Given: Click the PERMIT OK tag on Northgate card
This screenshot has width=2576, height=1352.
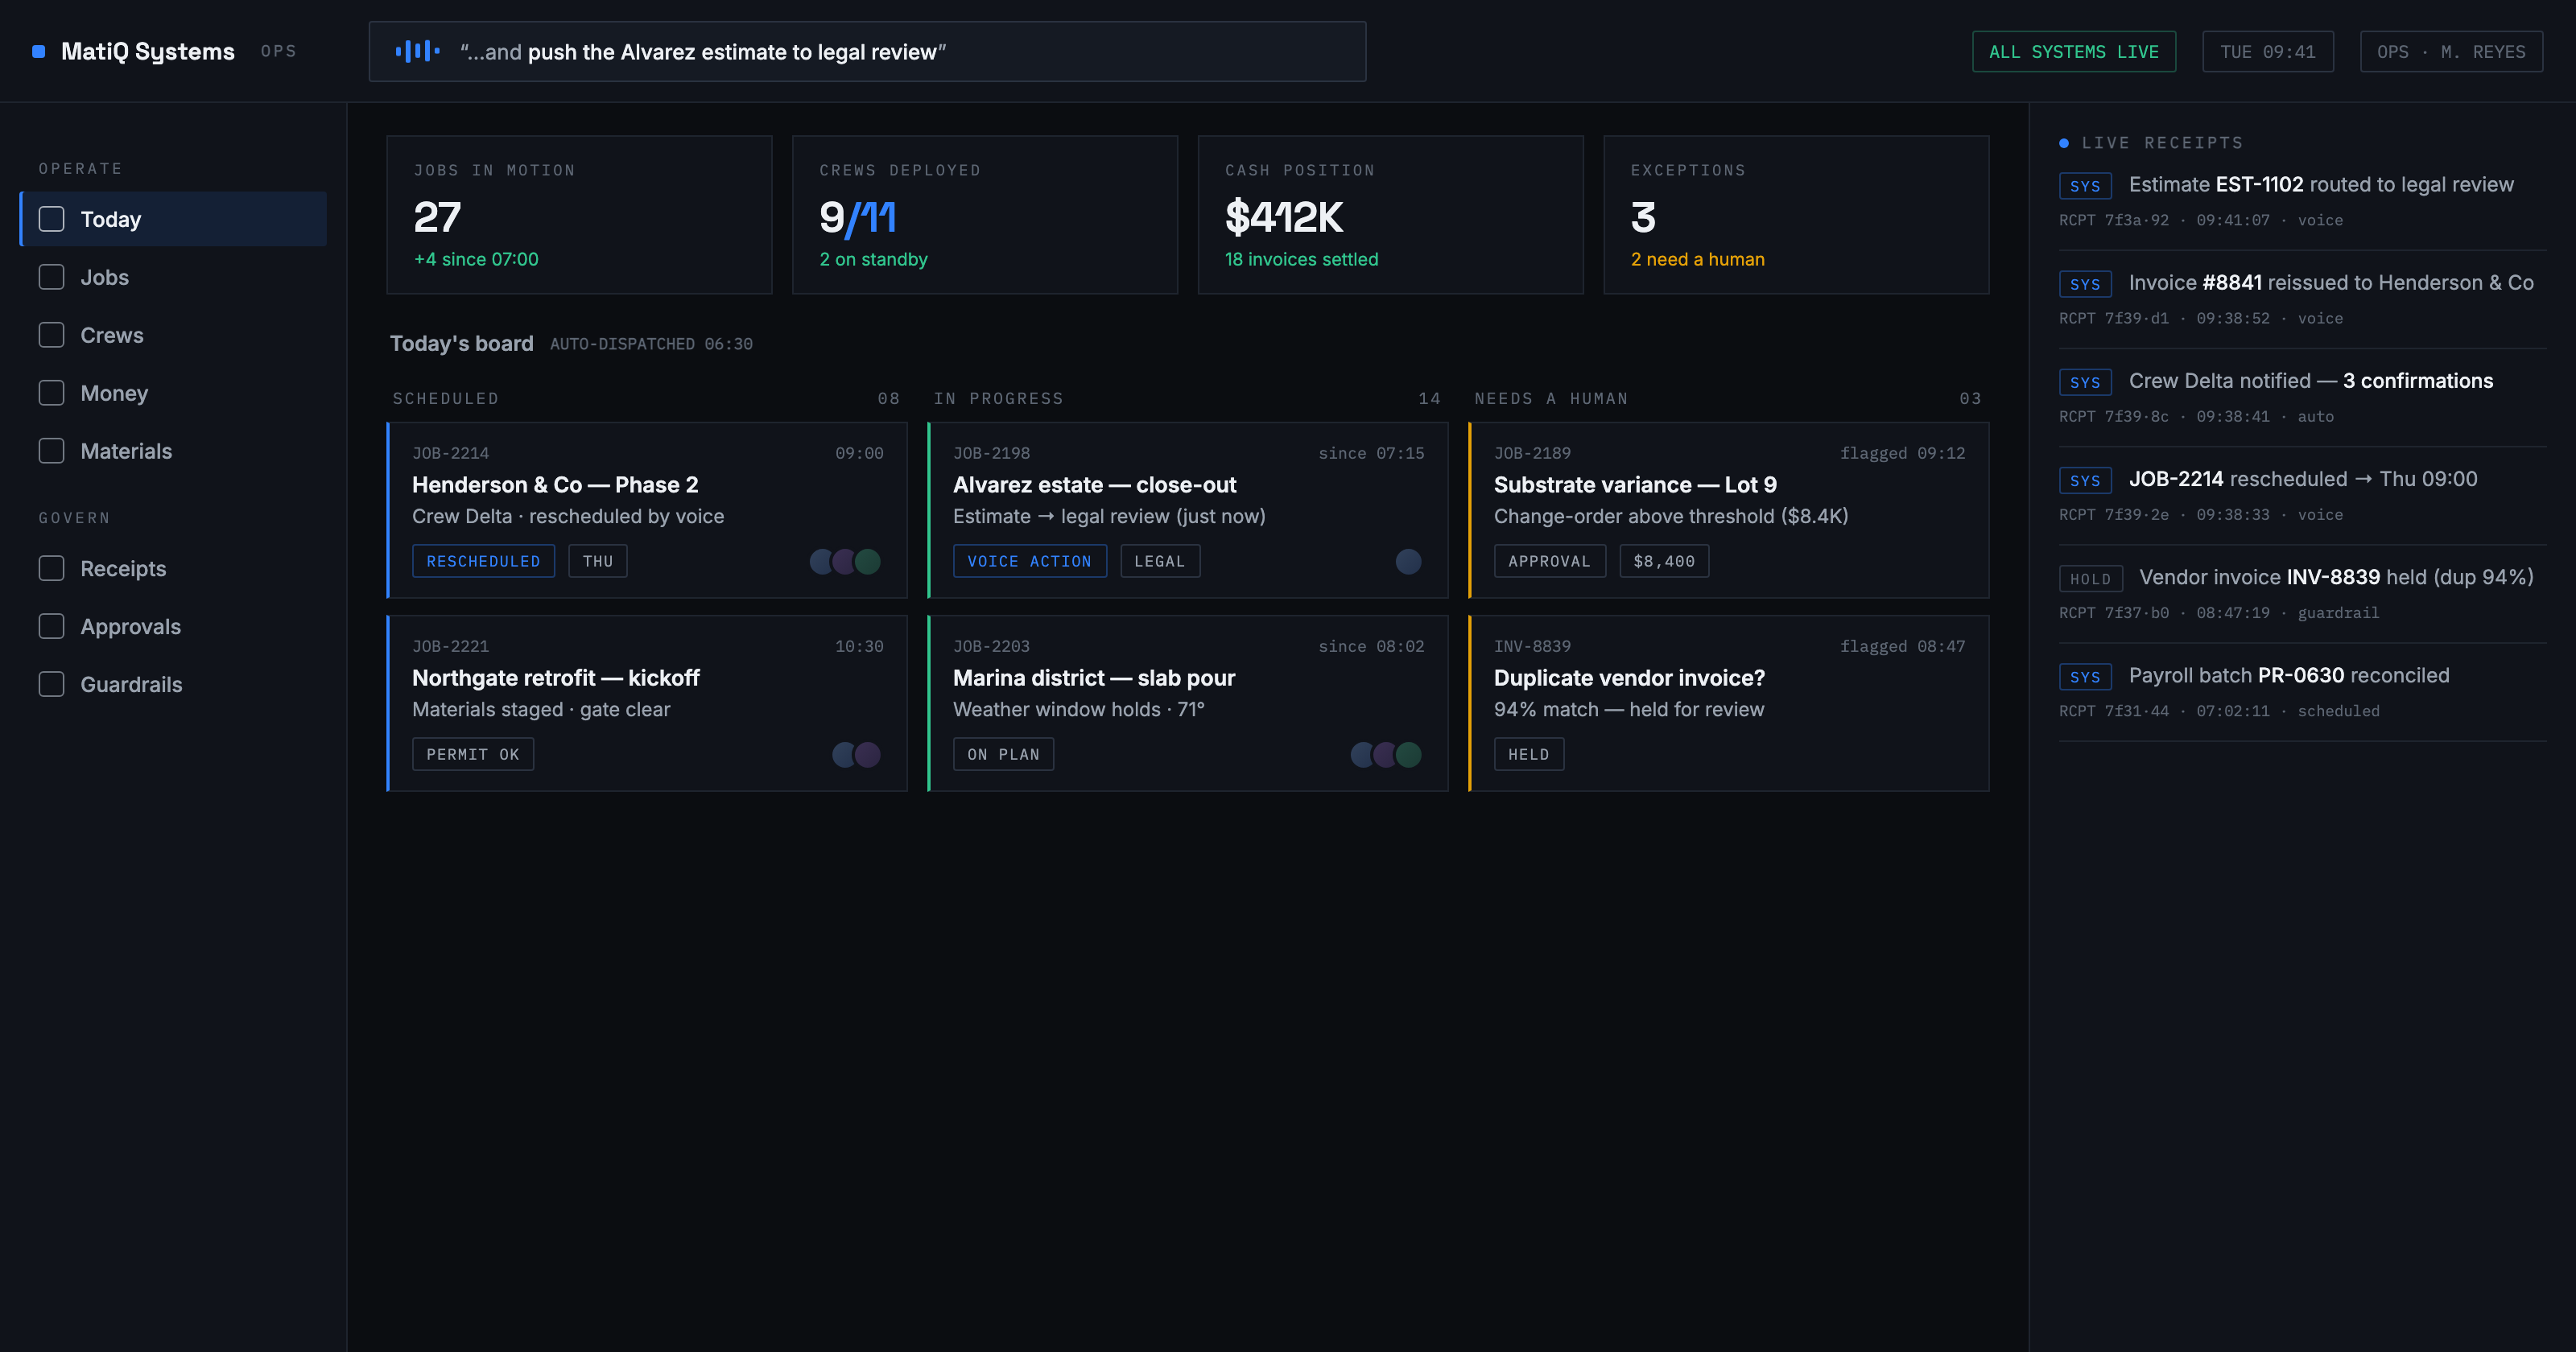Looking at the screenshot, I should point(472,754).
